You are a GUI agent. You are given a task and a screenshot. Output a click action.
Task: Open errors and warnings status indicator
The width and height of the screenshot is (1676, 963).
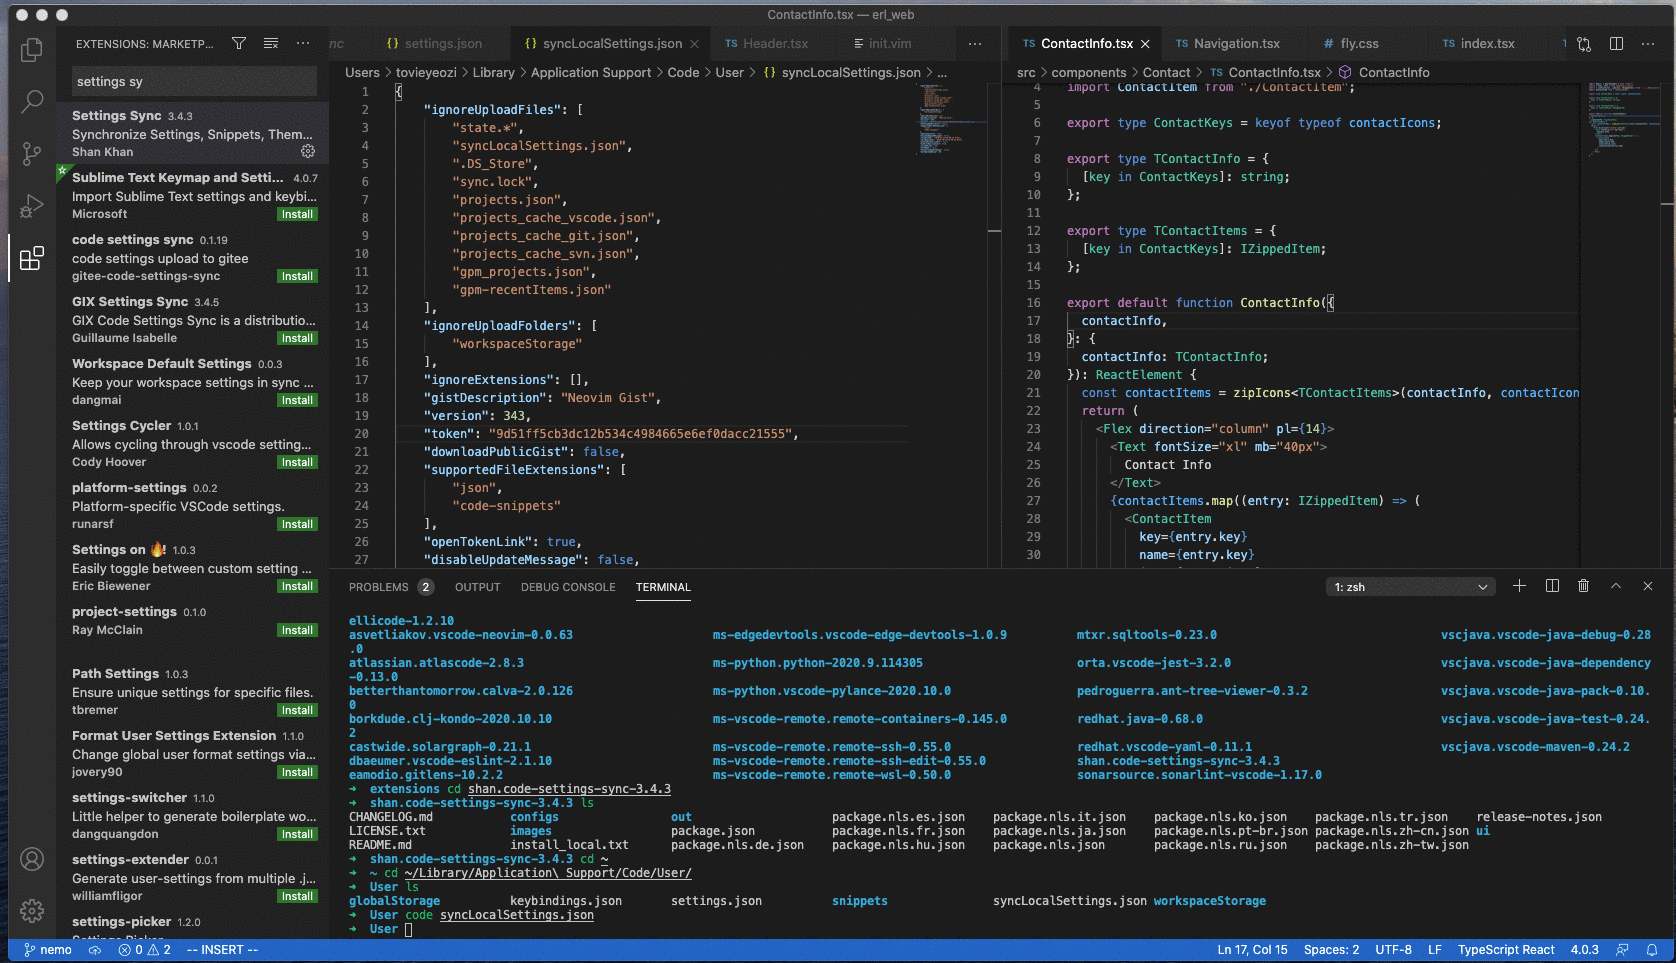click(145, 950)
